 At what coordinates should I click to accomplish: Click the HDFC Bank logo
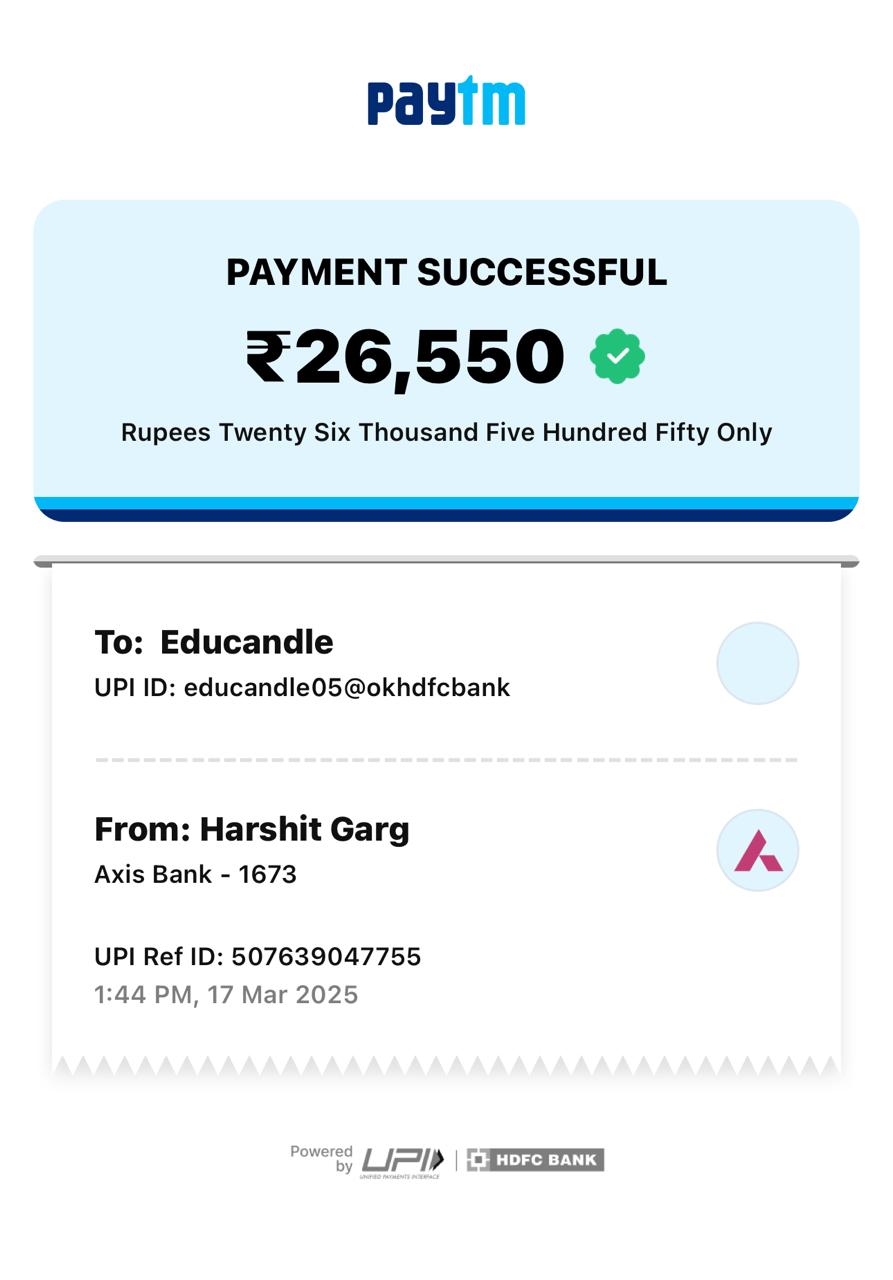(x=535, y=1160)
